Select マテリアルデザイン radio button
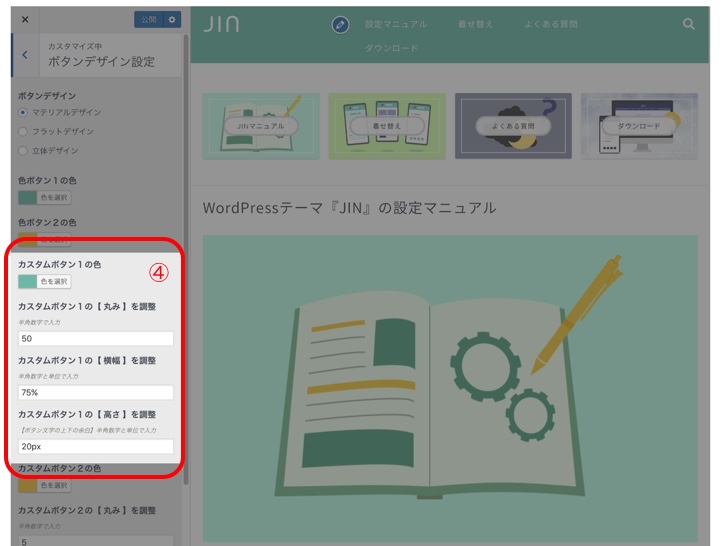 click(x=23, y=112)
